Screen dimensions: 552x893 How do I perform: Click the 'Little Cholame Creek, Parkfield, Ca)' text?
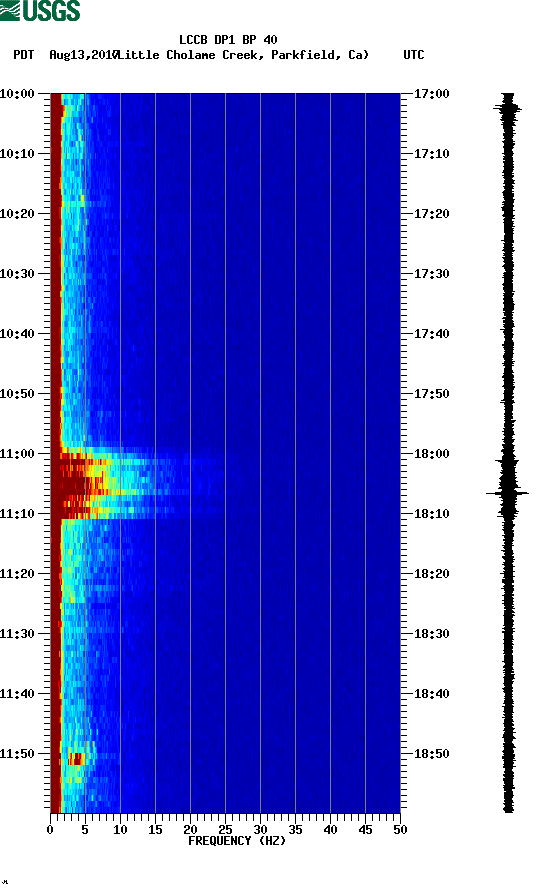(243, 55)
